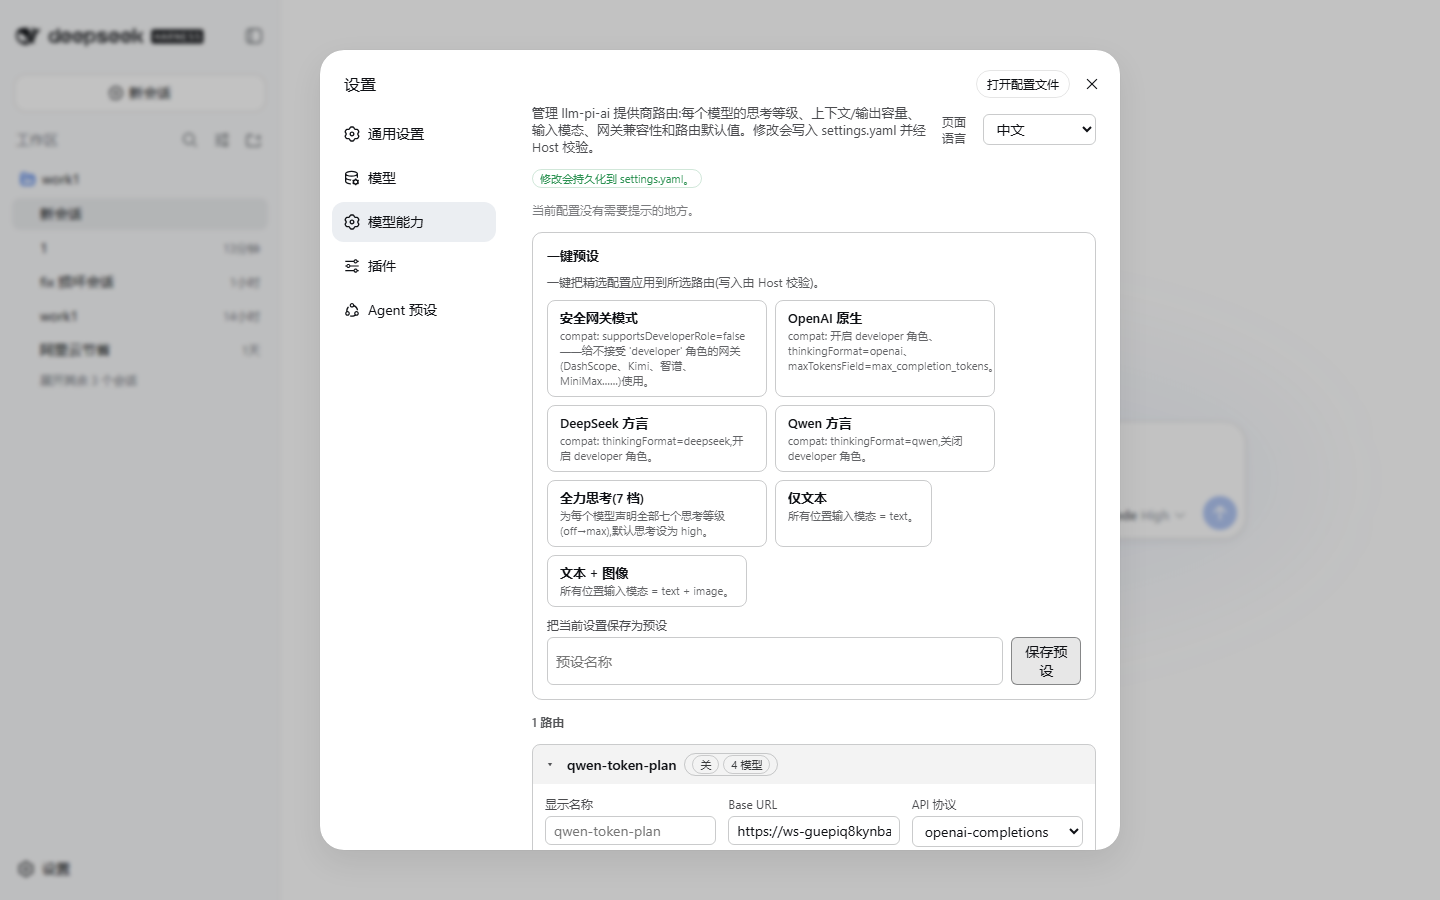
Task: Open the work1 folder in the background sidebar
Action: click(x=140, y=179)
